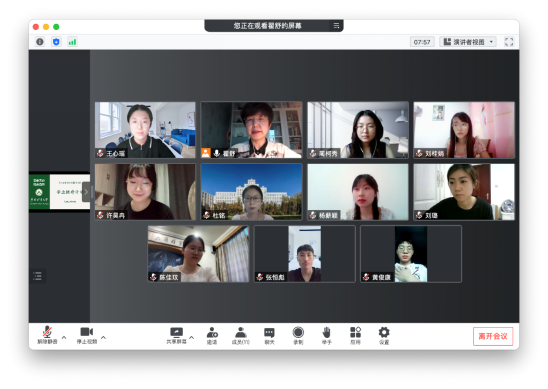Screen dimensions: 548x389
Task: Show meeting info icon in top bar
Action: click(40, 42)
